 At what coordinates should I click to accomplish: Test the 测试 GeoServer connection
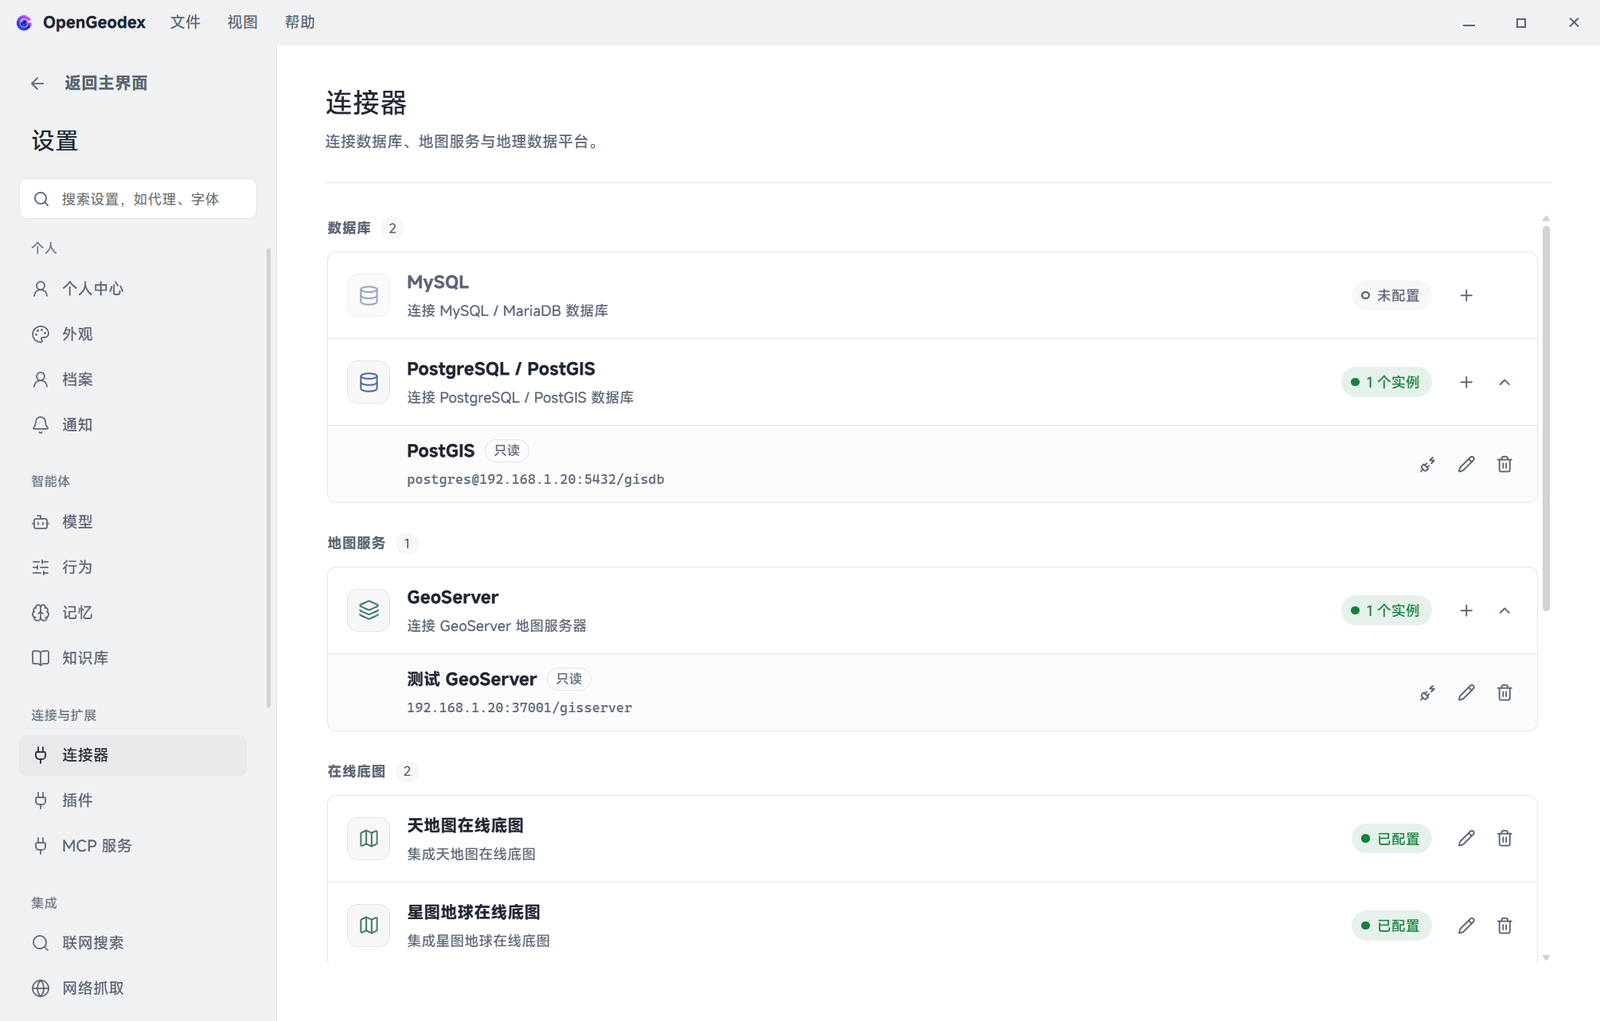click(x=1427, y=692)
